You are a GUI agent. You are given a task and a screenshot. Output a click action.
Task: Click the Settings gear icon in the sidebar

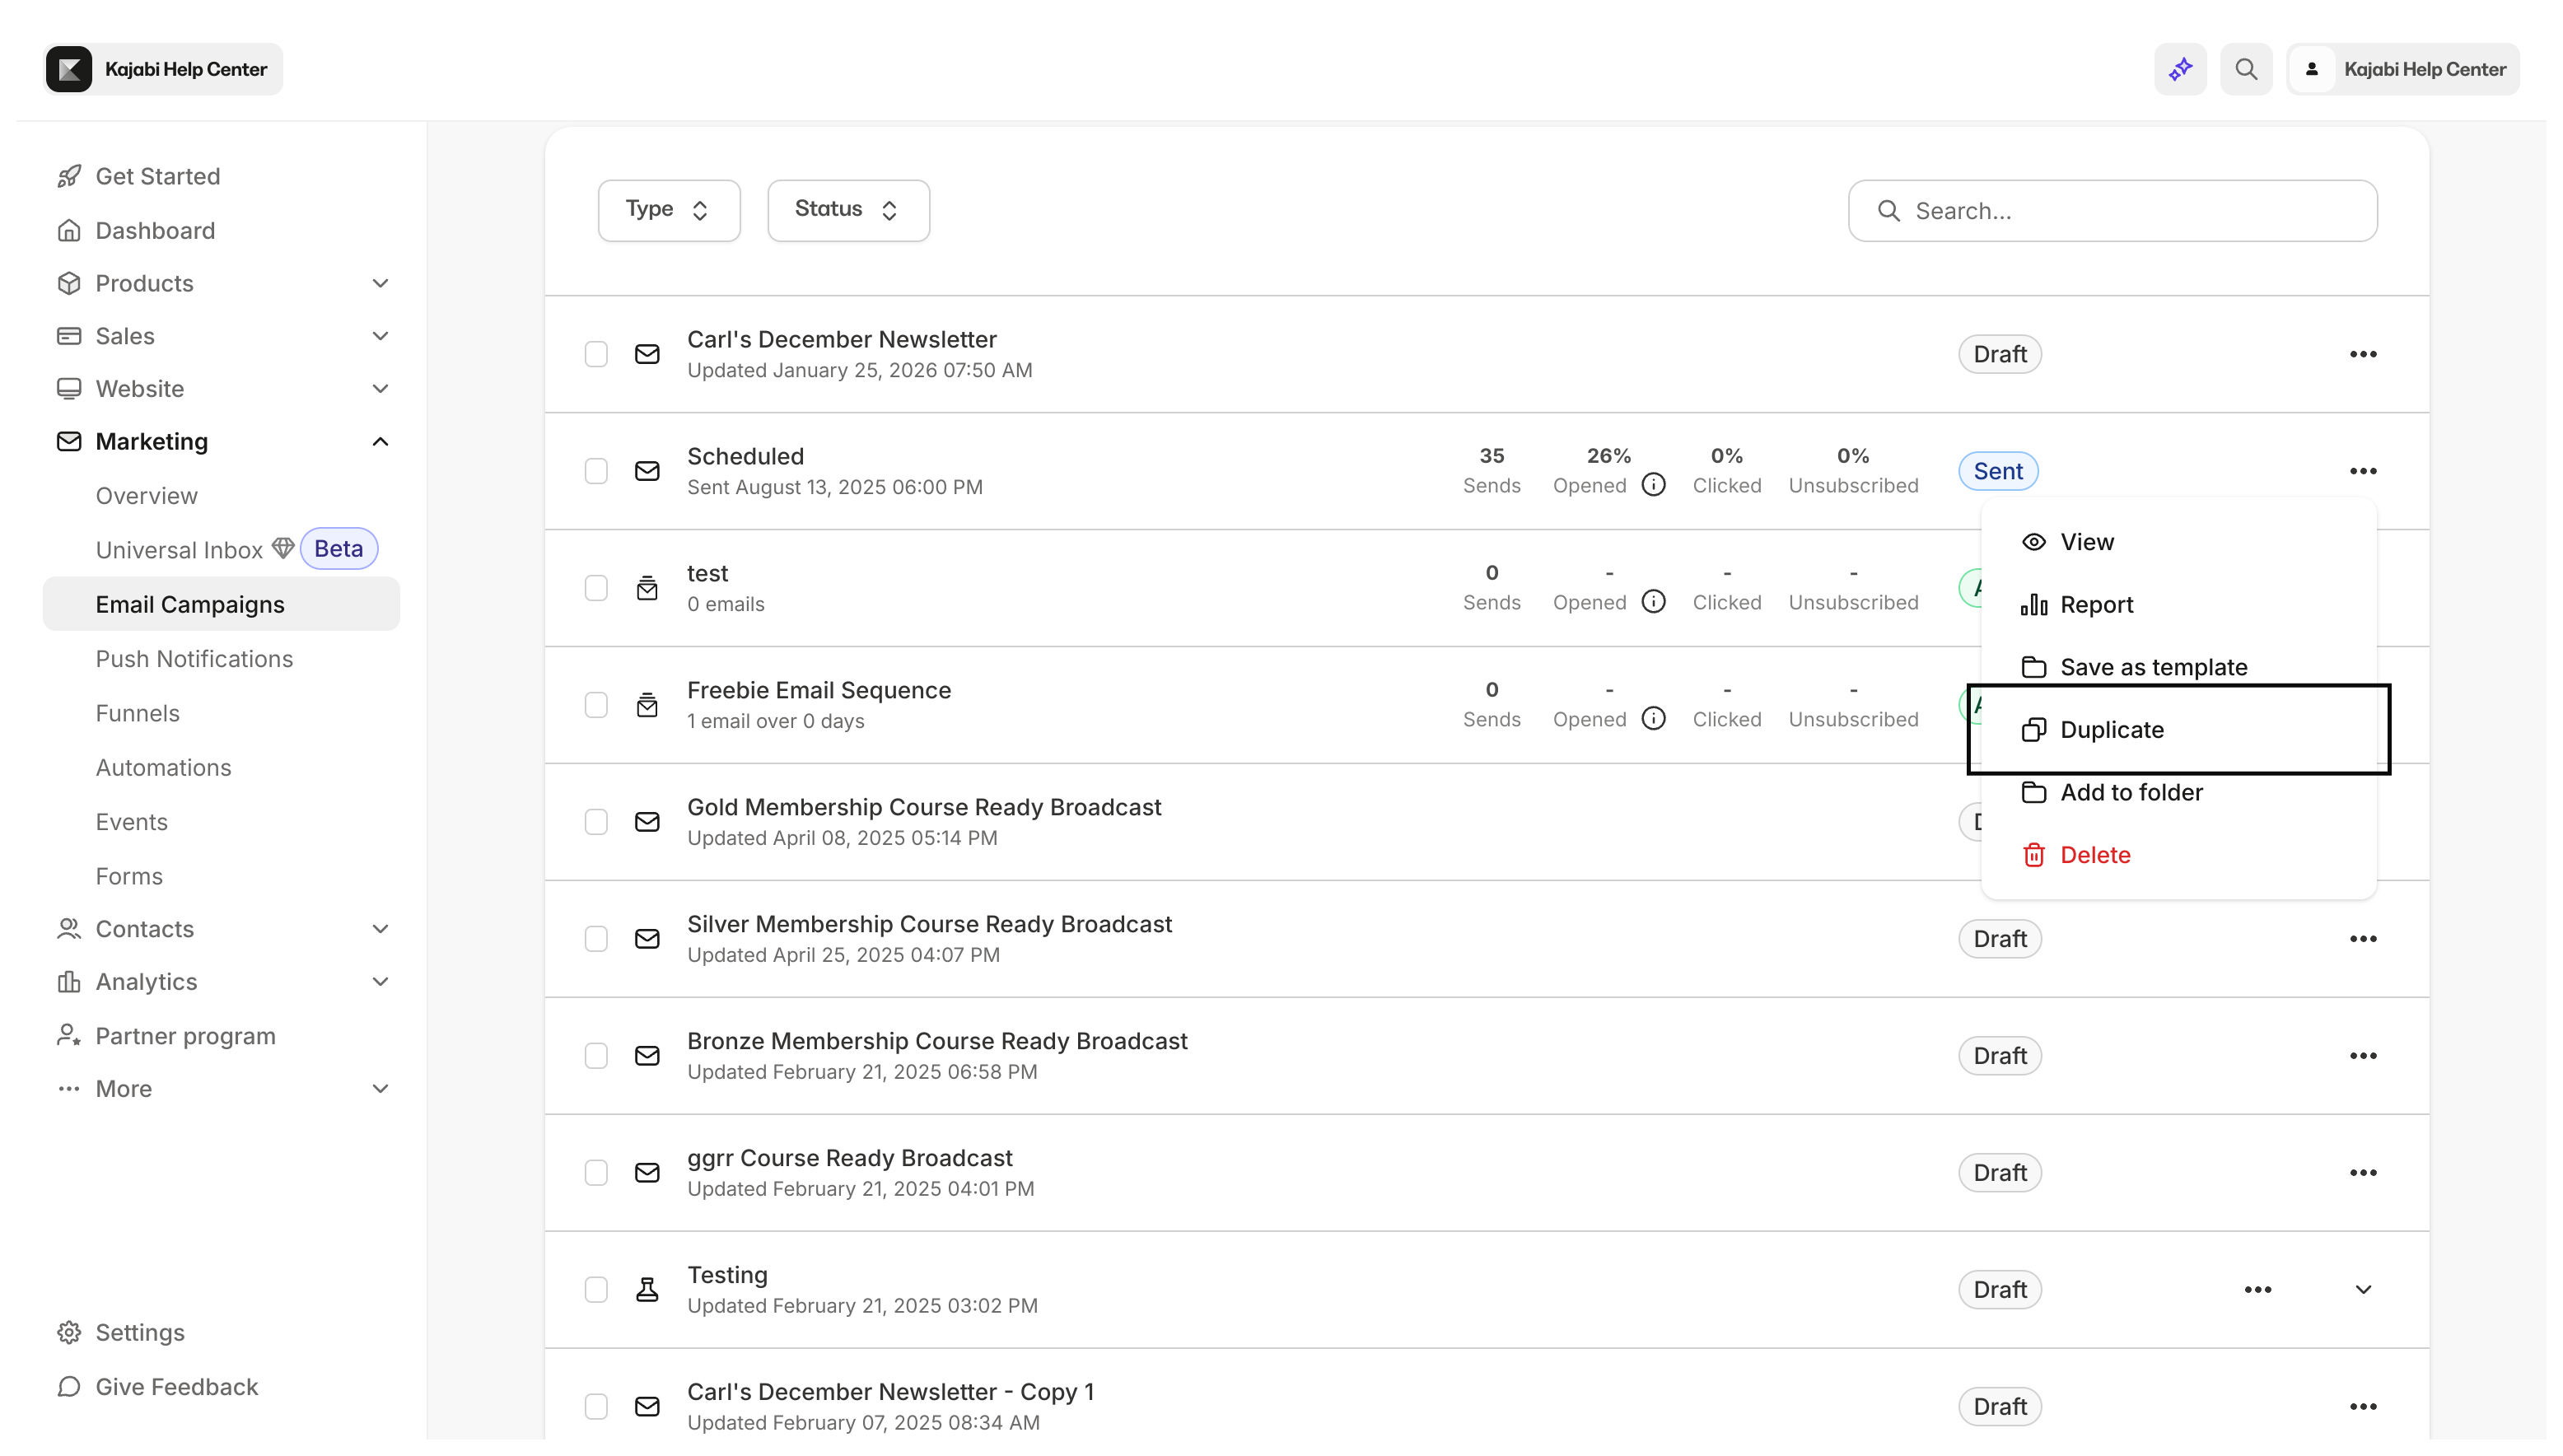point(68,1332)
